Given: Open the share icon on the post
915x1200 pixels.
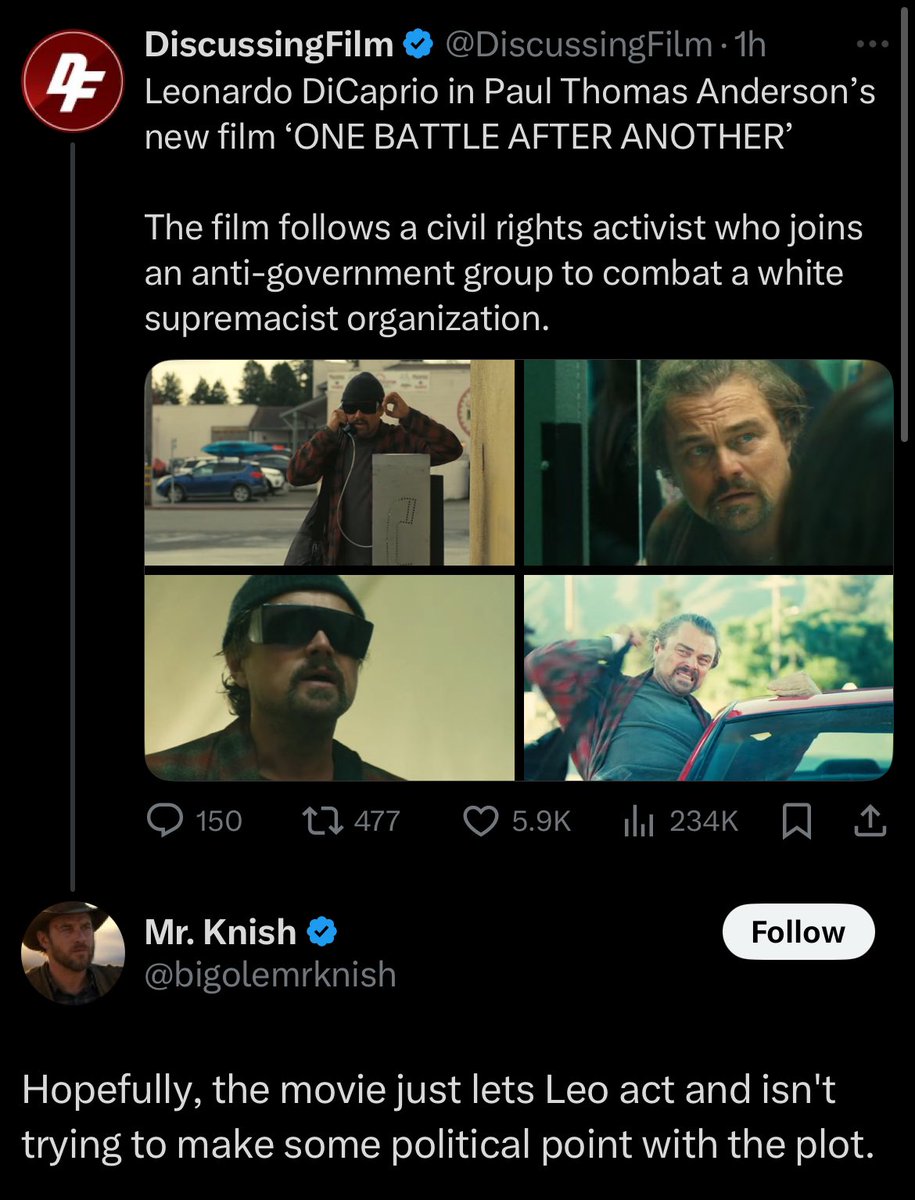Looking at the screenshot, I should 869,821.
